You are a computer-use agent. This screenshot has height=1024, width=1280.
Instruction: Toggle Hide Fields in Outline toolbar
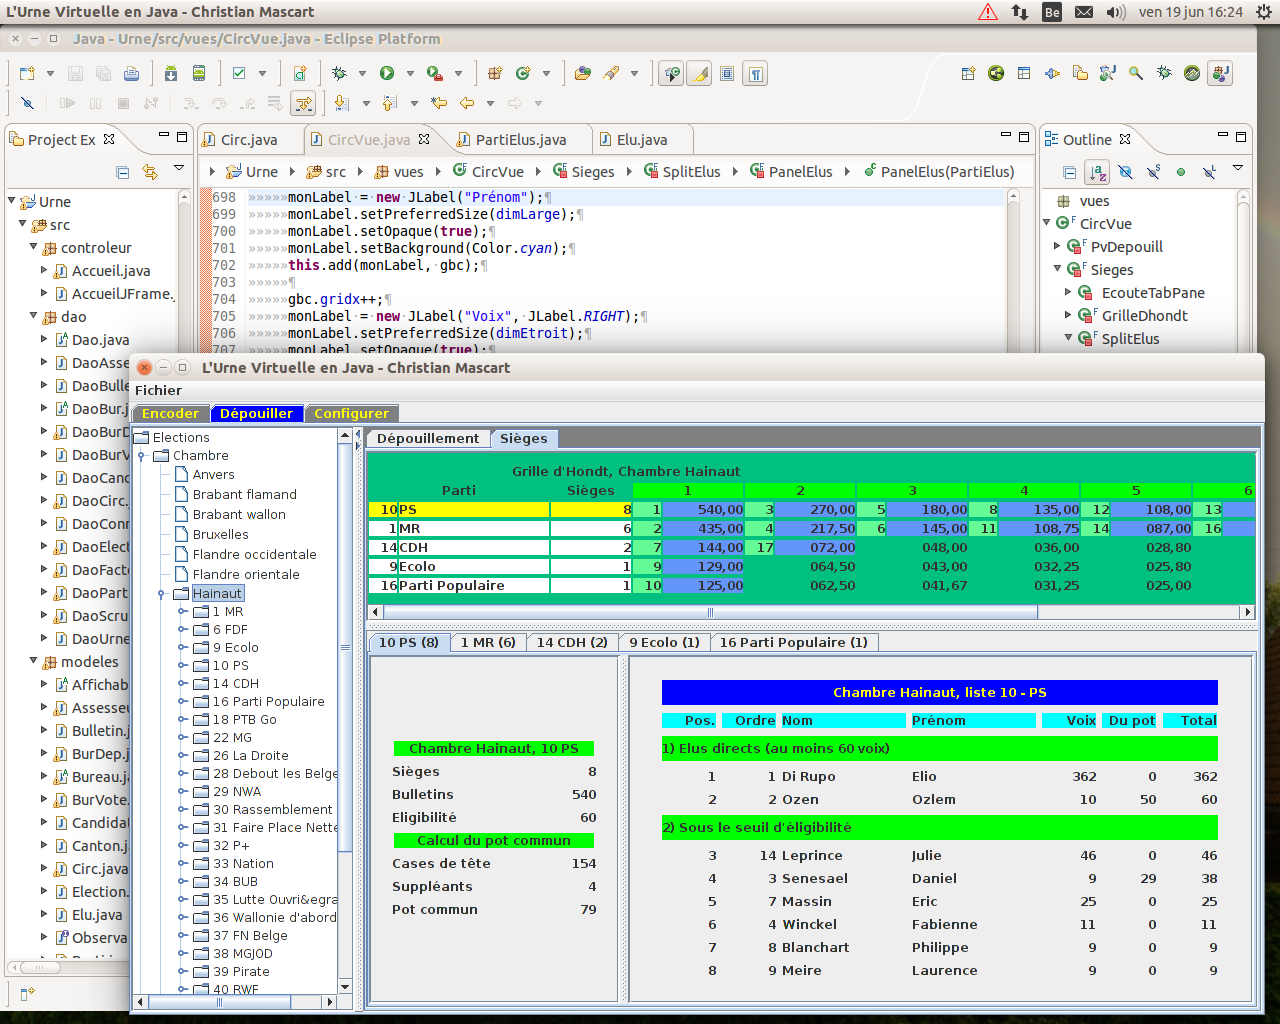(1125, 172)
